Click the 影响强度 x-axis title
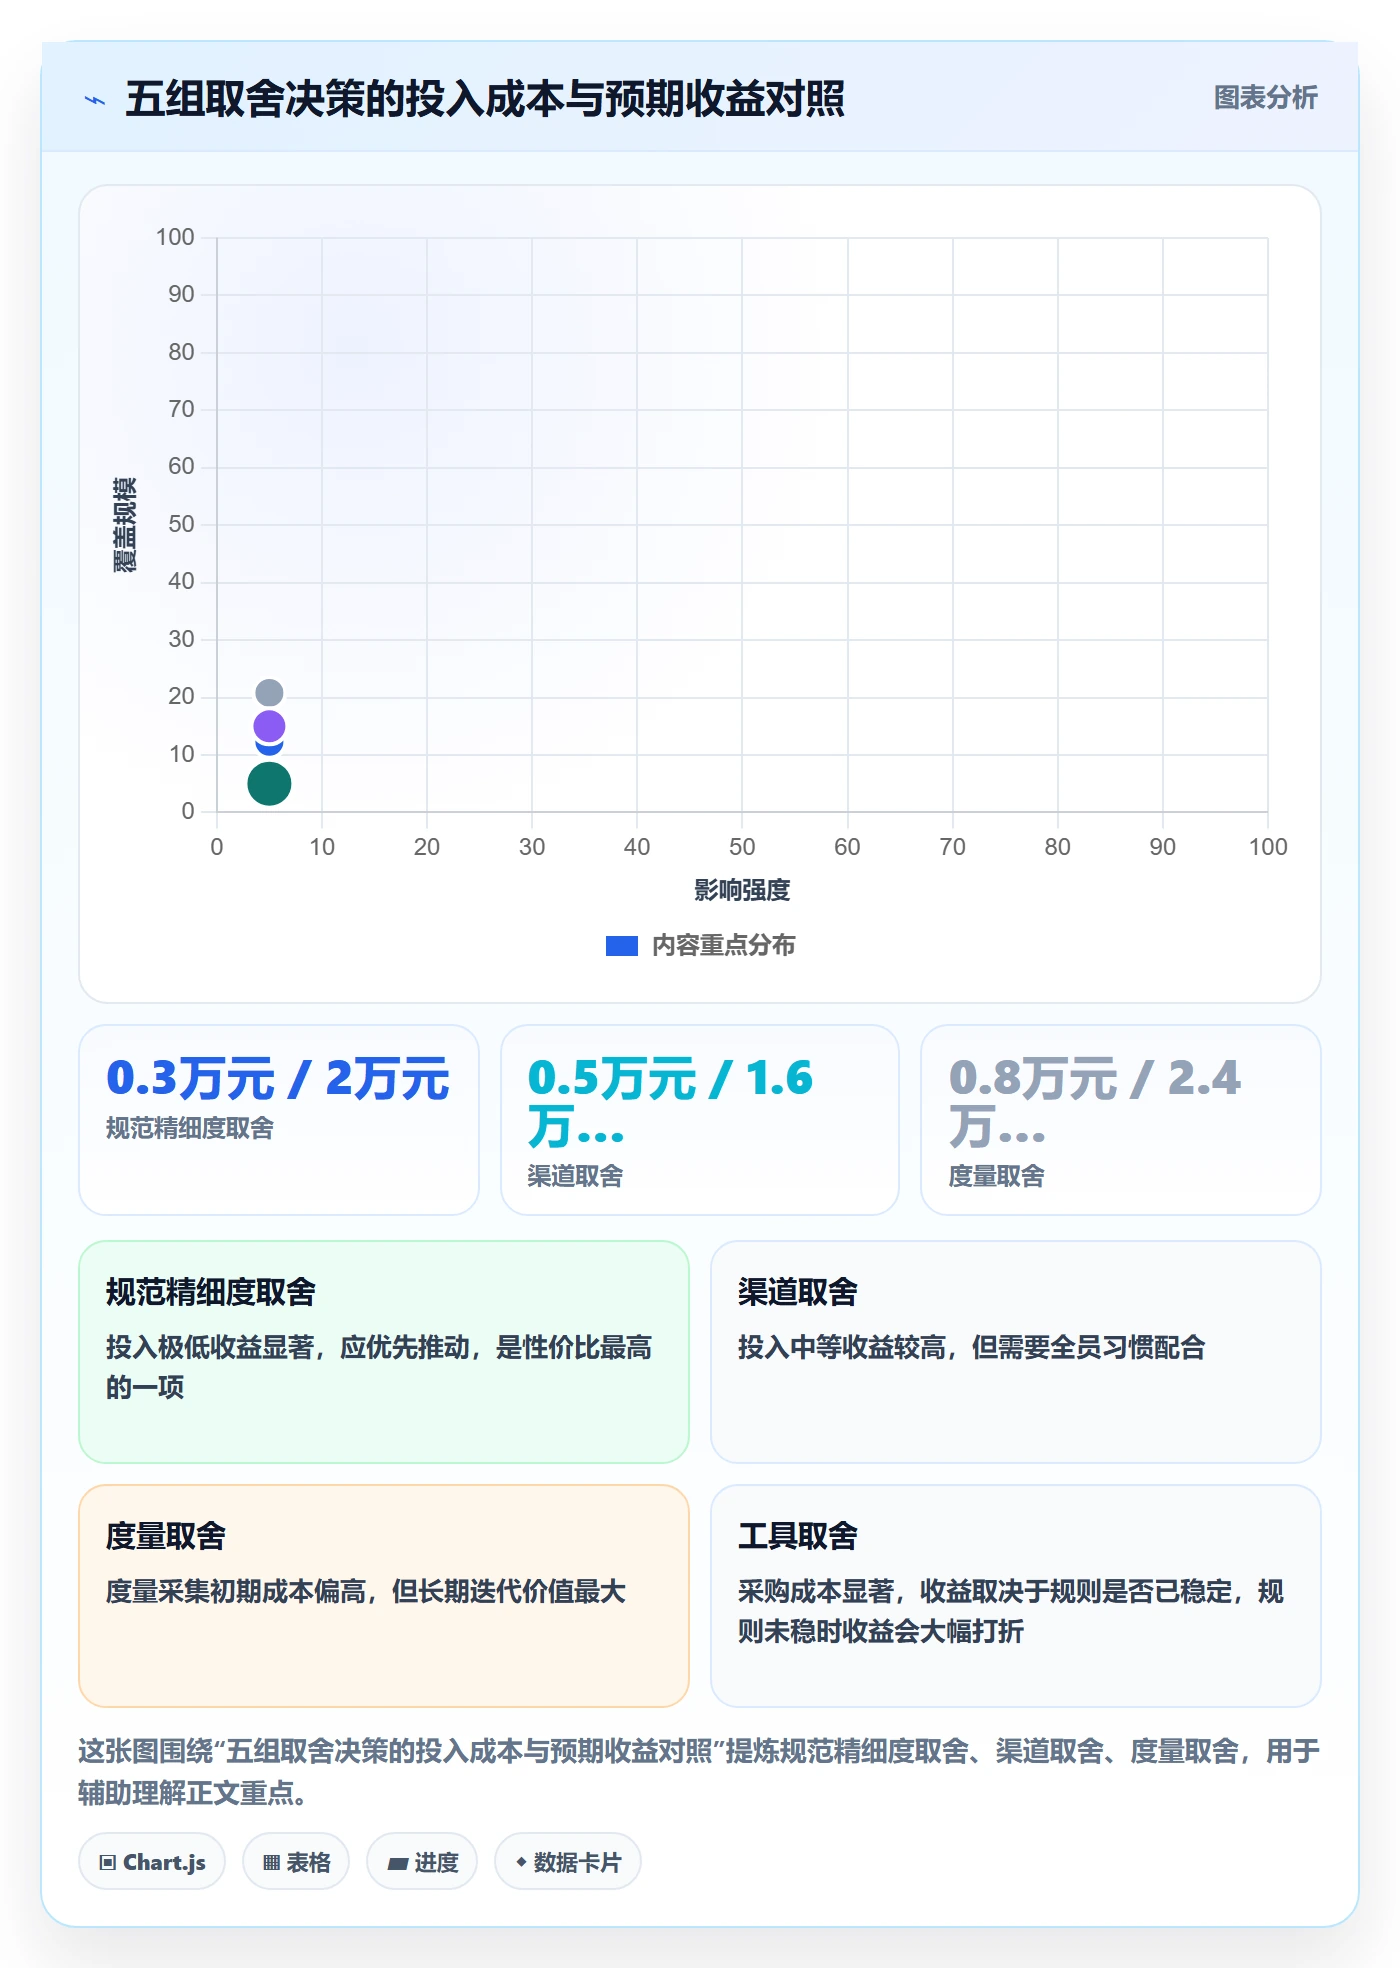1400x1968 pixels. point(742,890)
